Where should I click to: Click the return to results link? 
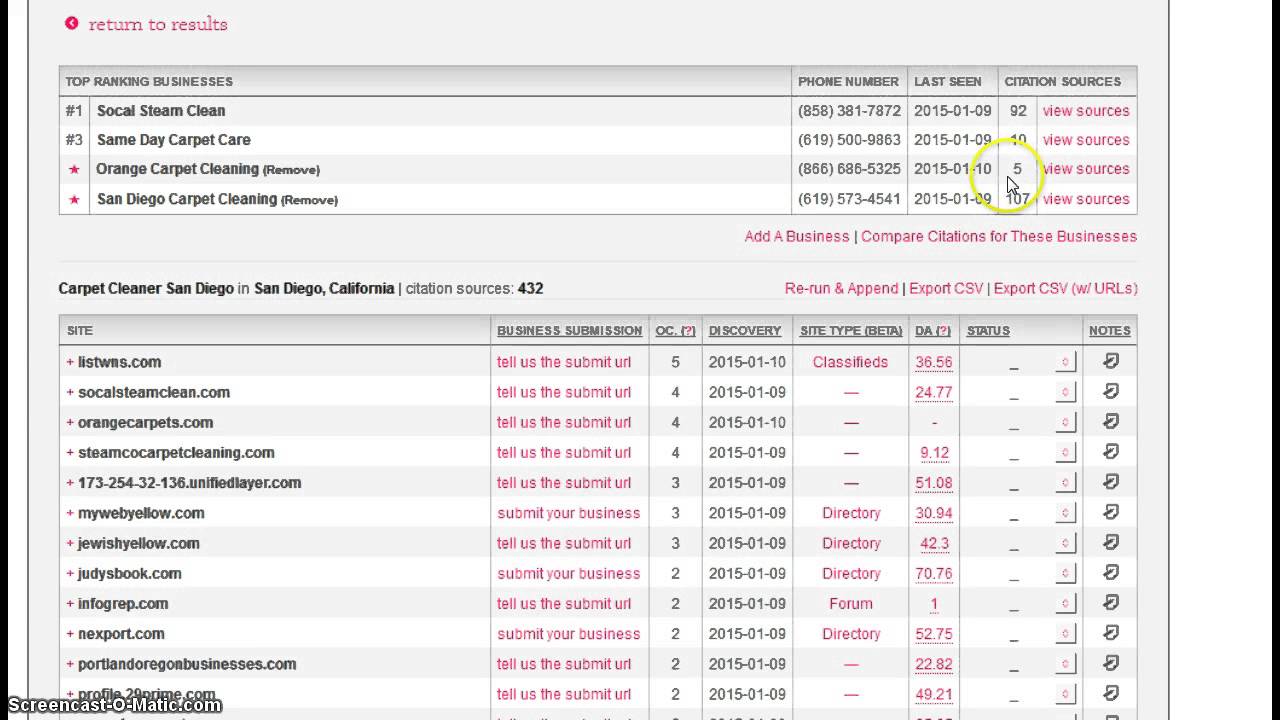click(158, 24)
